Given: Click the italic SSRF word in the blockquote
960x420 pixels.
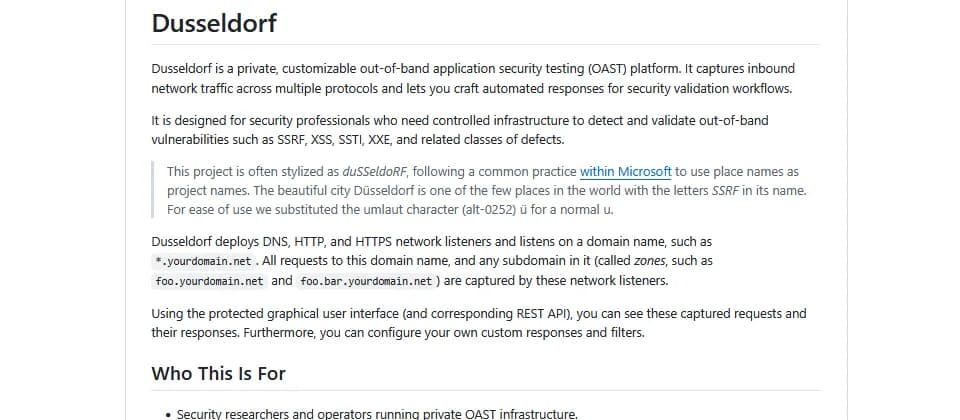Looking at the screenshot, I should point(726,190).
